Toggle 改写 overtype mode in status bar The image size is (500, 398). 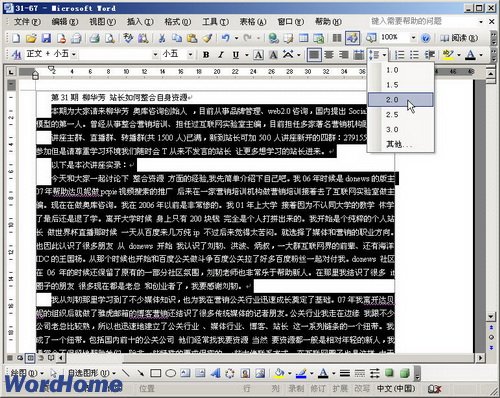362,388
